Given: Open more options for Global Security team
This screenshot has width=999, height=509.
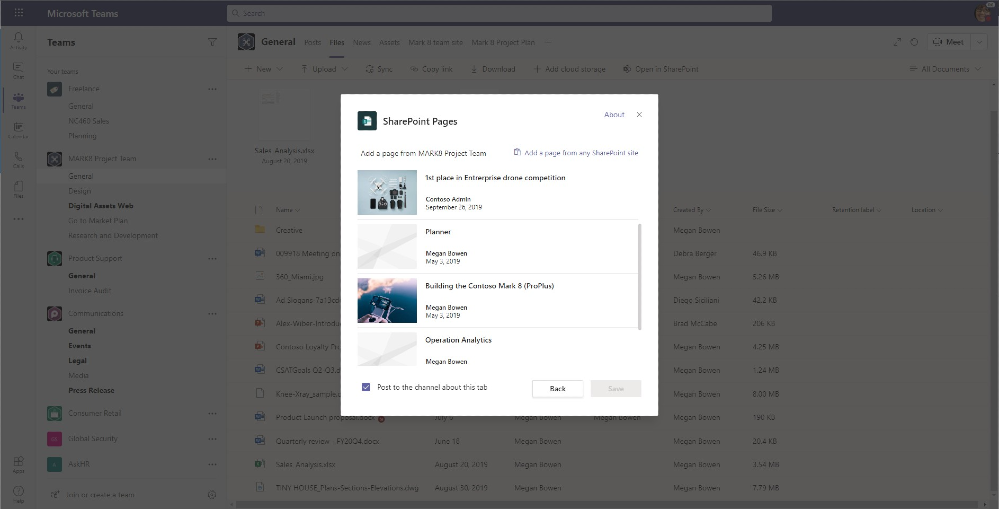Looking at the screenshot, I should (x=212, y=439).
